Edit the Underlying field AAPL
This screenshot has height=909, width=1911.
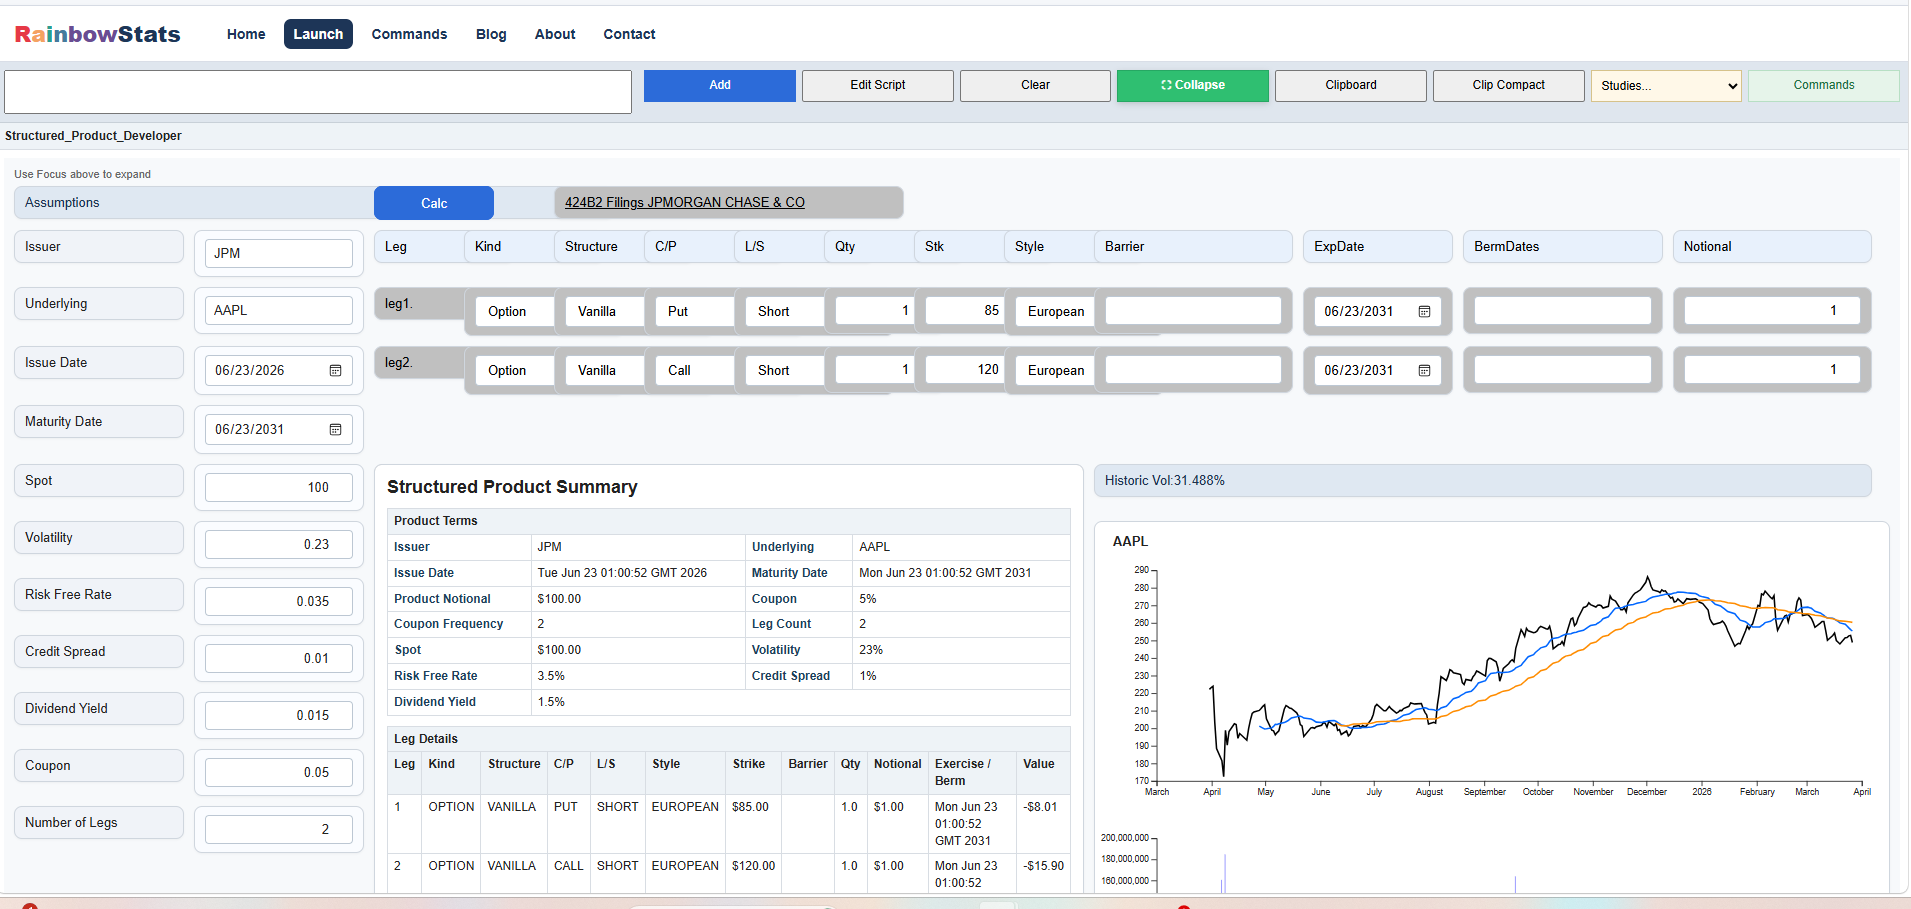click(x=279, y=310)
